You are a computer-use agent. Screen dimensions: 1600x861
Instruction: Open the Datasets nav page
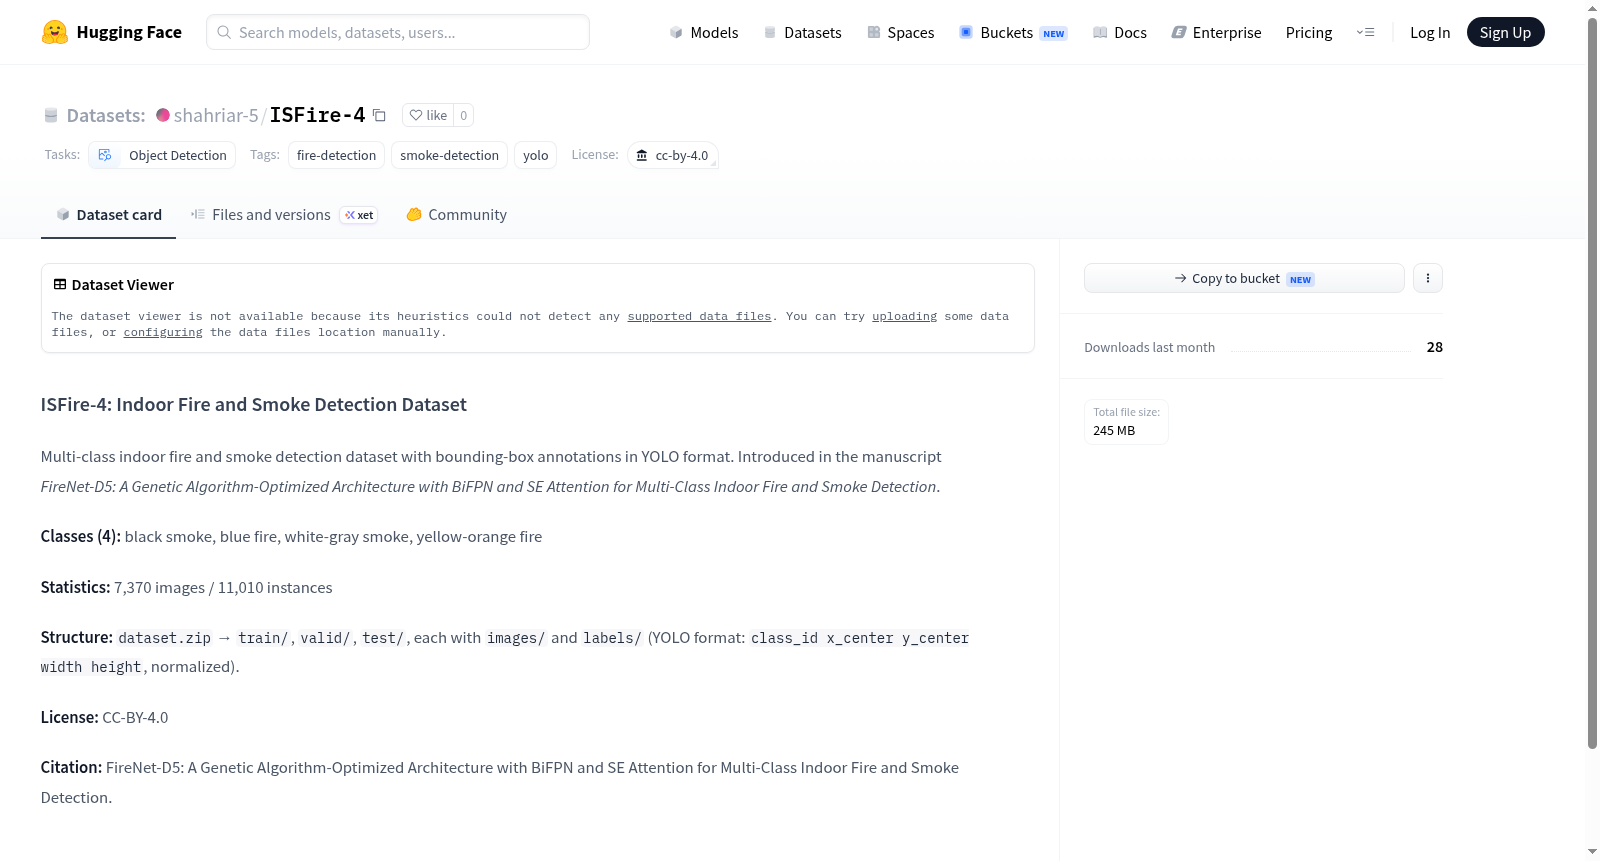[x=802, y=32]
